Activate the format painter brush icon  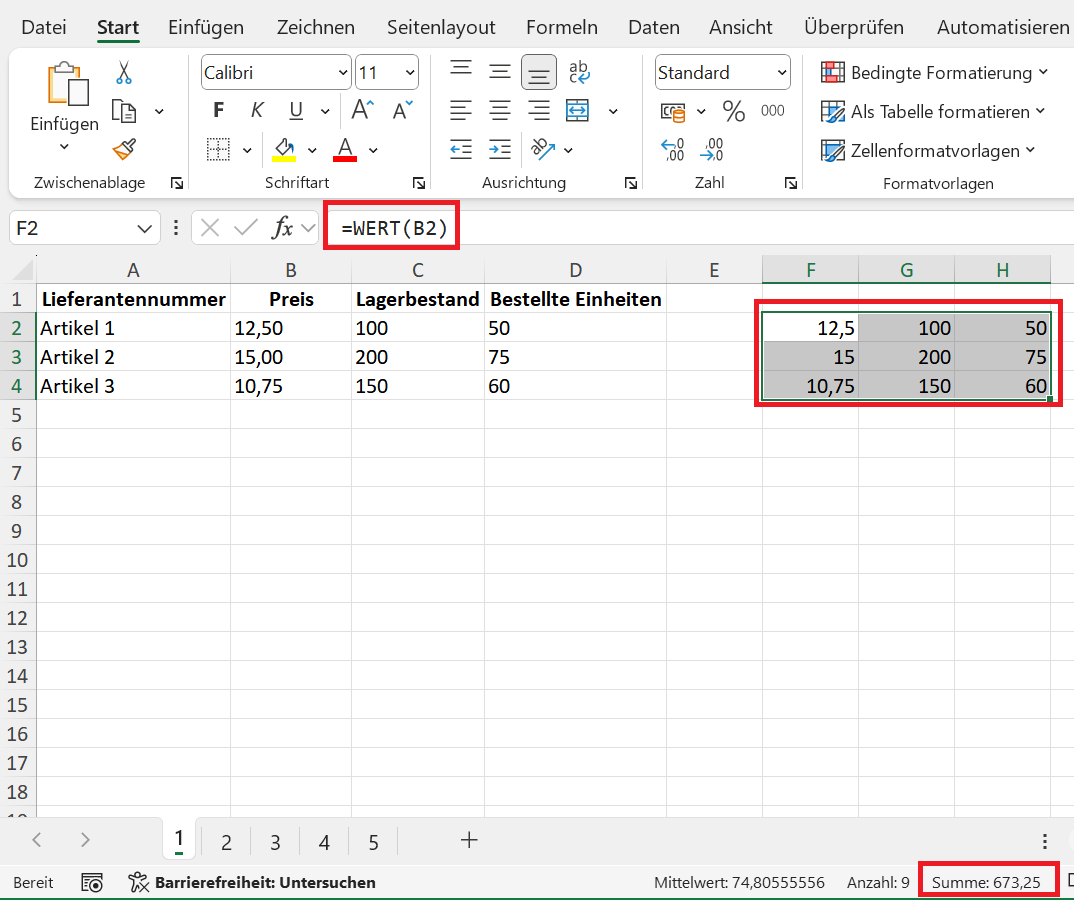pos(124,149)
